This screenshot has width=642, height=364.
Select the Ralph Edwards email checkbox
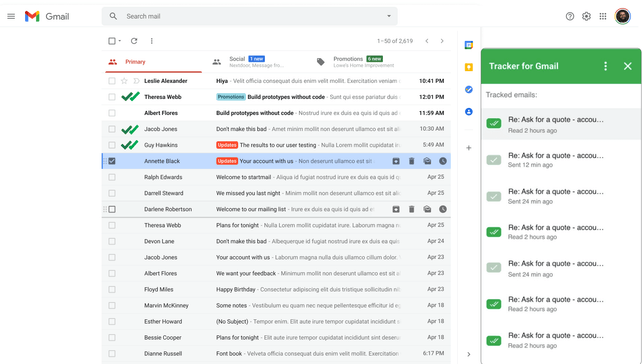[112, 177]
